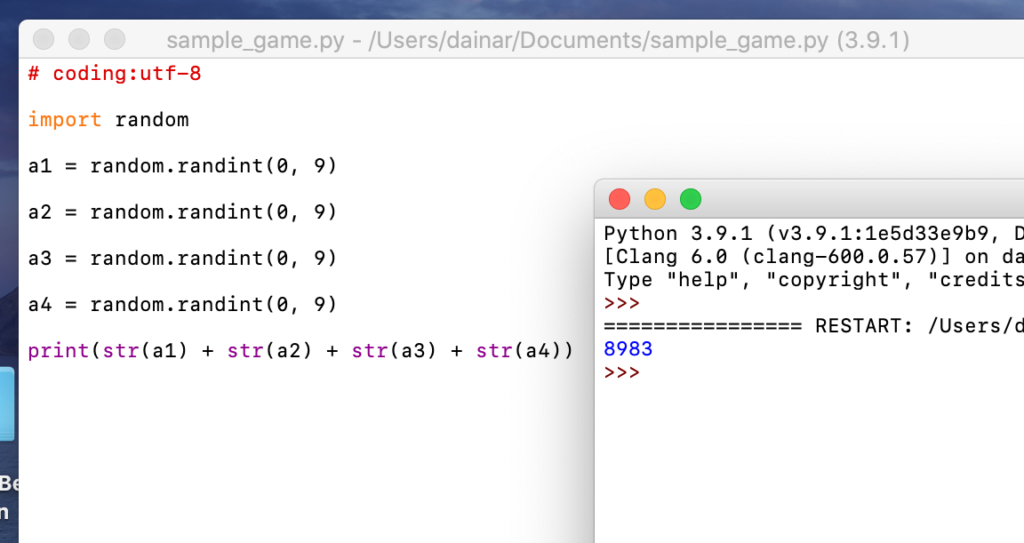Click the last >>> prompt in shell
This screenshot has width=1024, height=543.
pyautogui.click(x=622, y=372)
